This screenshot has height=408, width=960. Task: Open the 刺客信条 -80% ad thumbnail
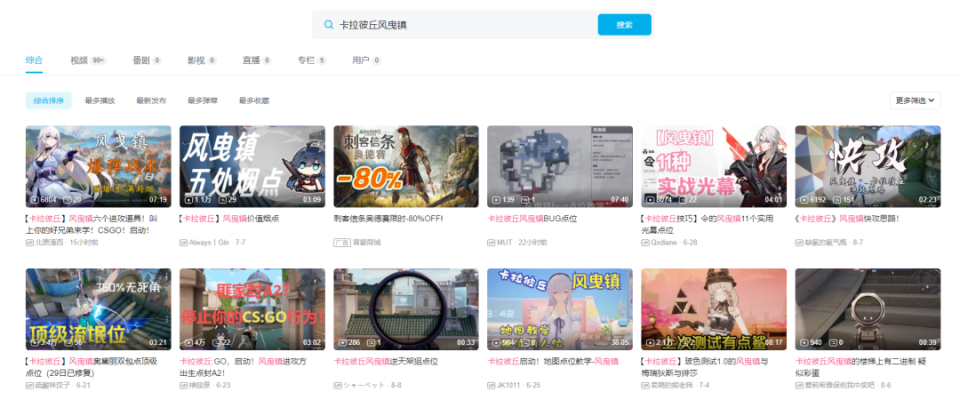[x=406, y=167]
